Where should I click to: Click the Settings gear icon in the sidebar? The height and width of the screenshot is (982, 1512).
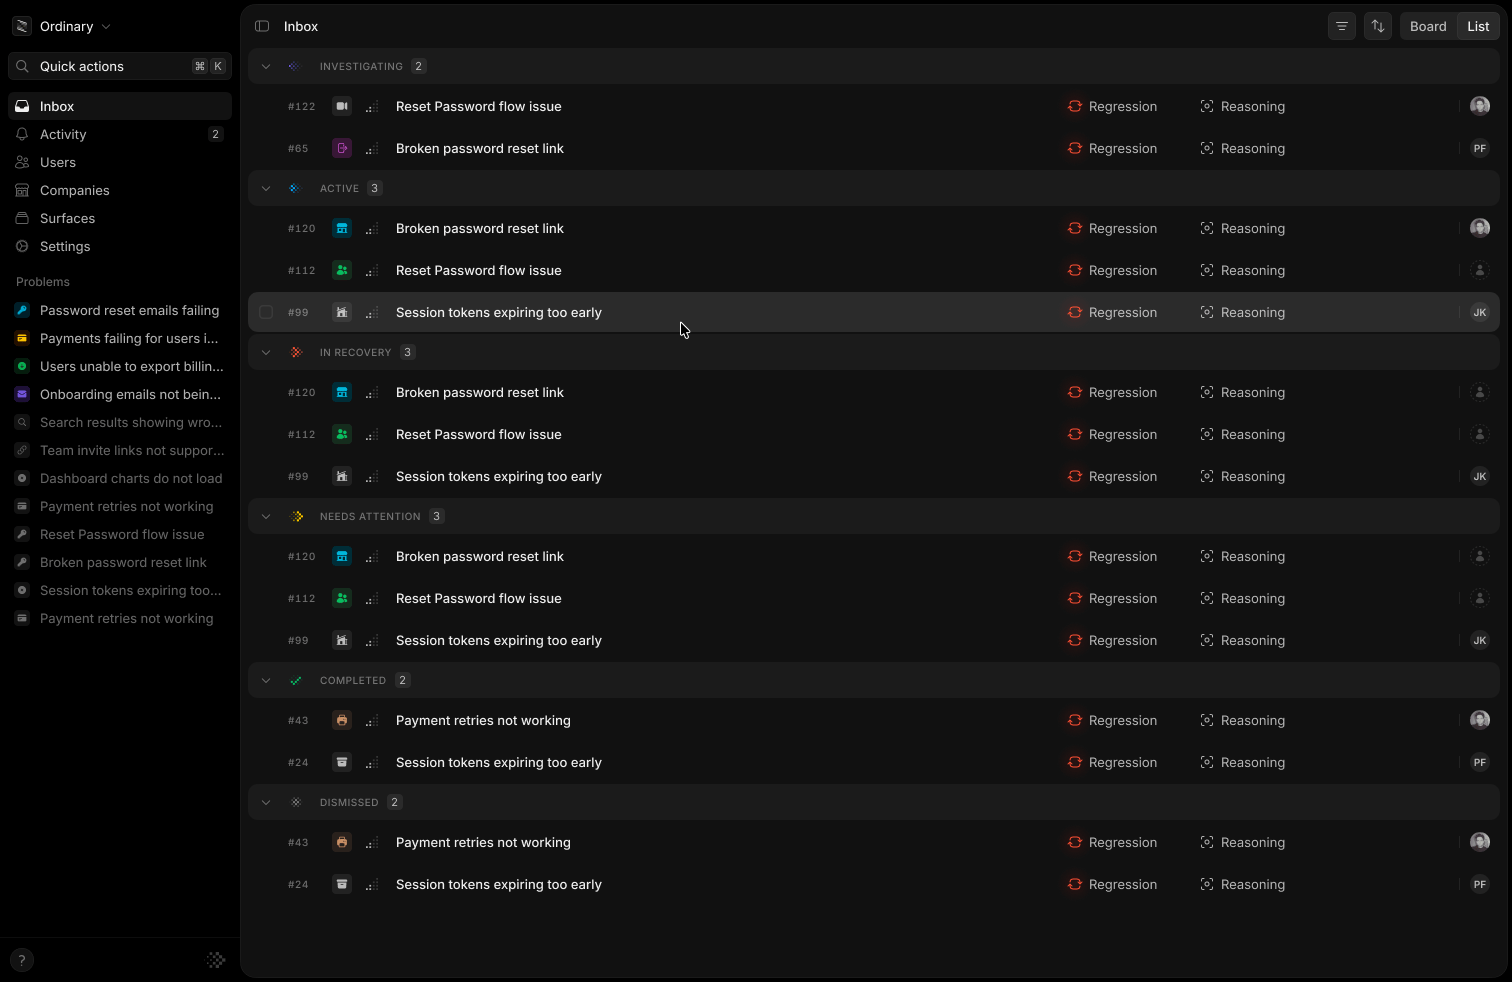tap(22, 246)
